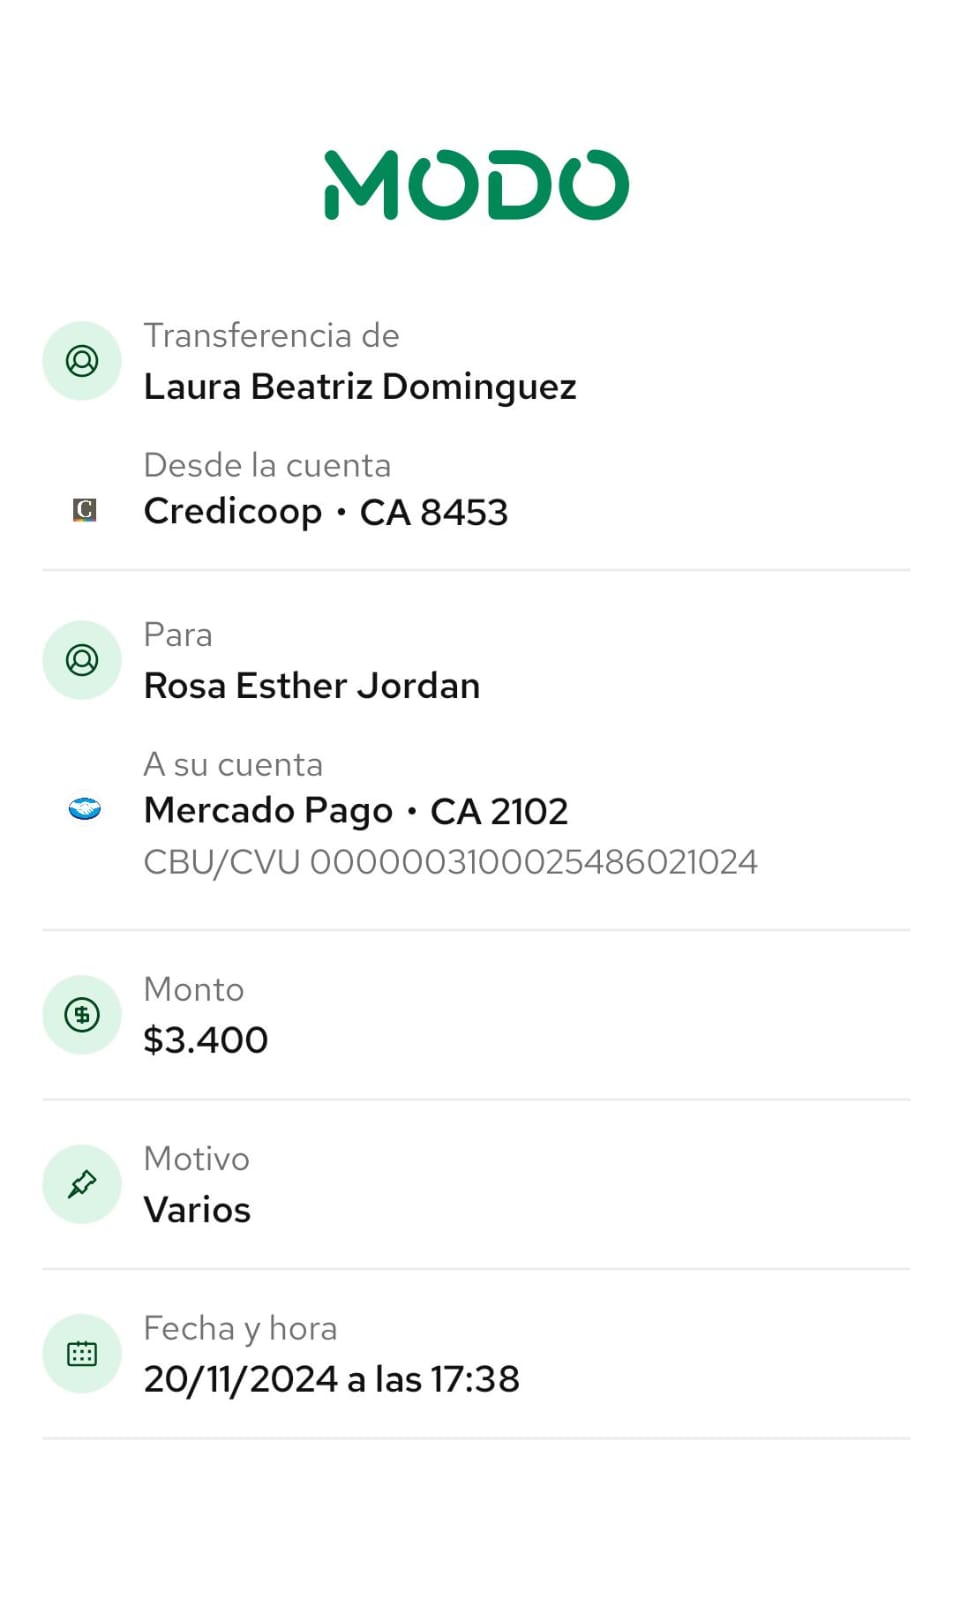Tap the Mercado Pago handshake logo
Viewport: 953px width, 1599px height.
(85, 809)
